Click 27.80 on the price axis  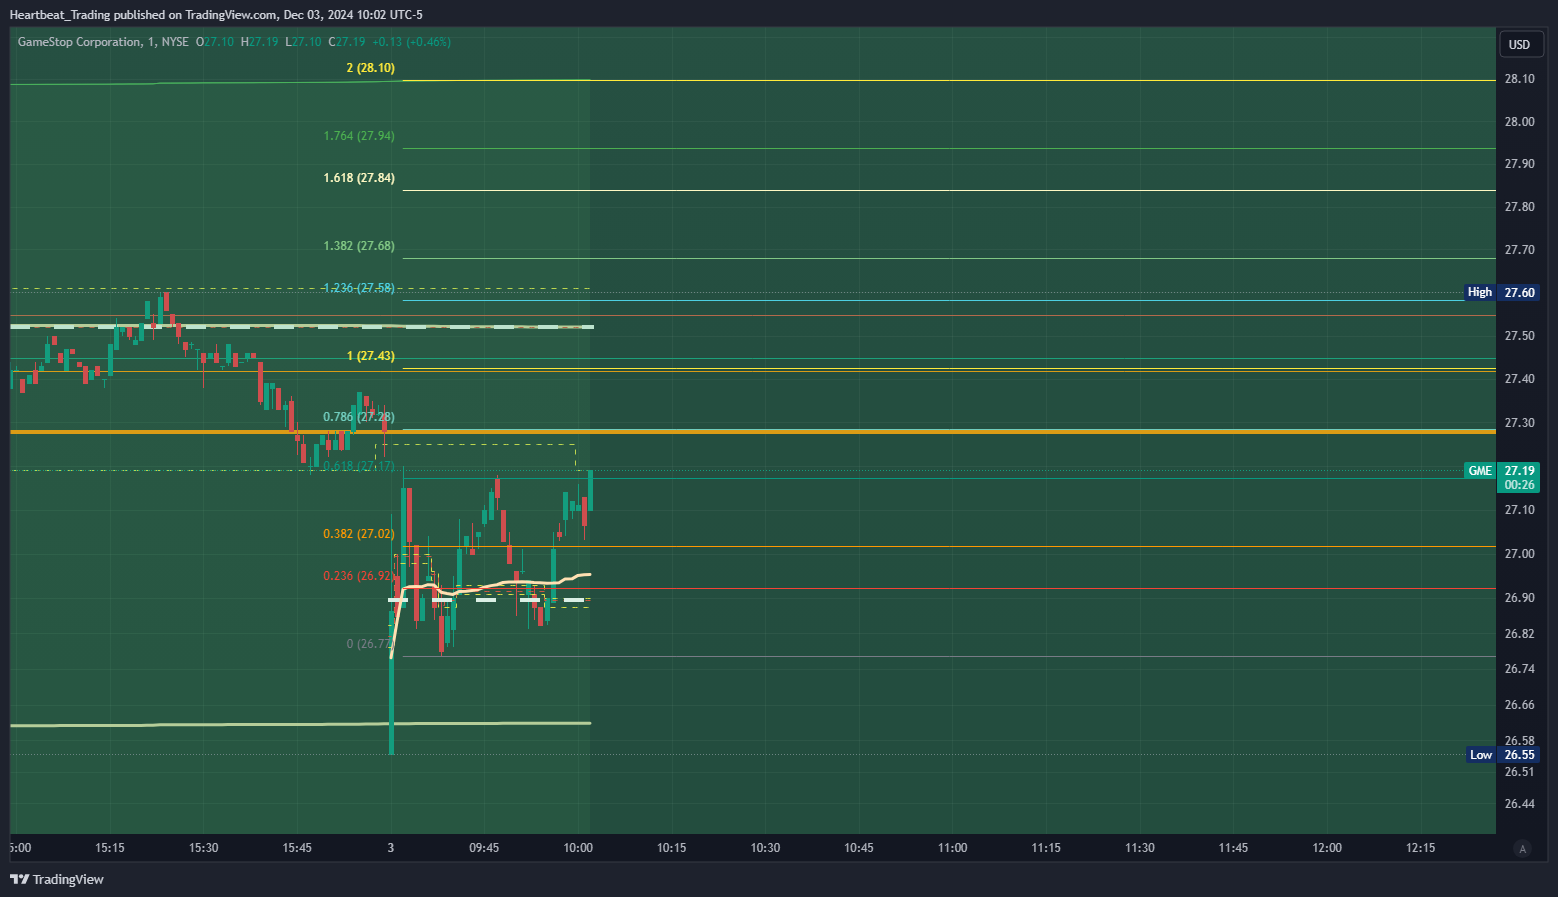pyautogui.click(x=1519, y=207)
